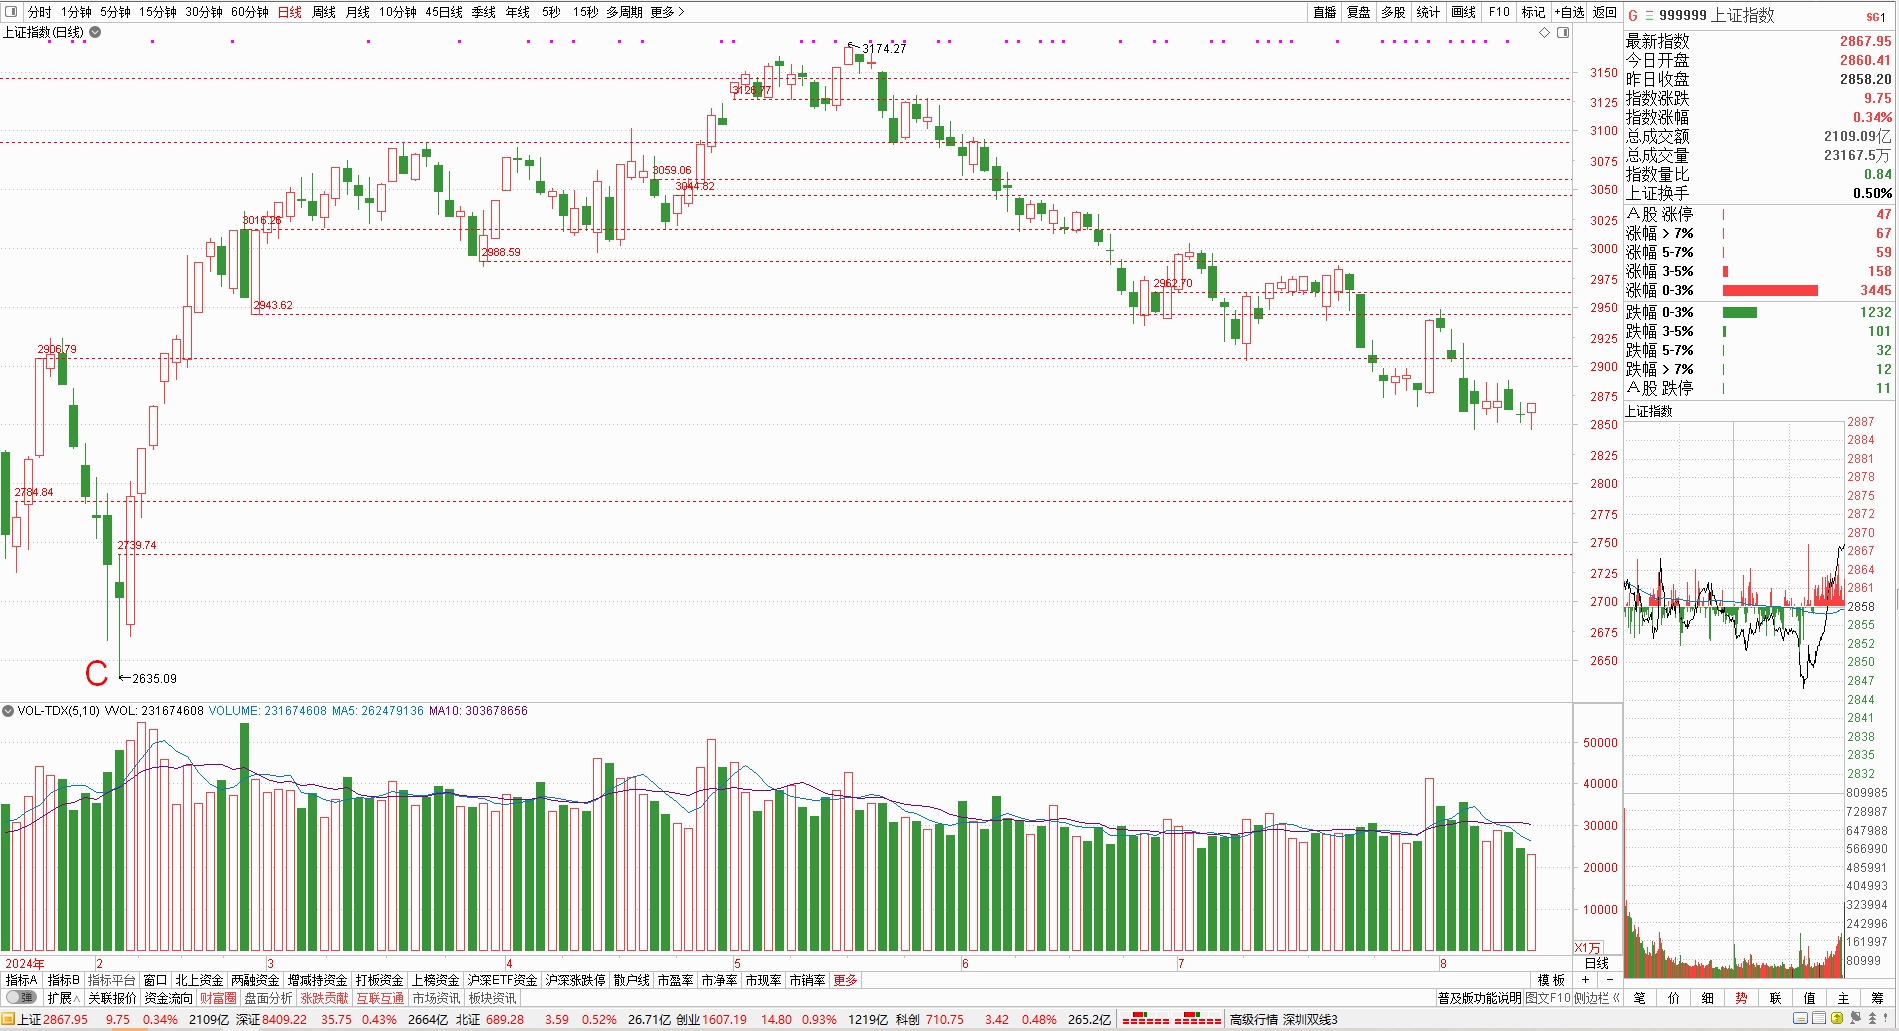Click the red 涨幅 0-3% distribution bar
The height and width of the screenshot is (1031, 1899).
pyautogui.click(x=1769, y=291)
